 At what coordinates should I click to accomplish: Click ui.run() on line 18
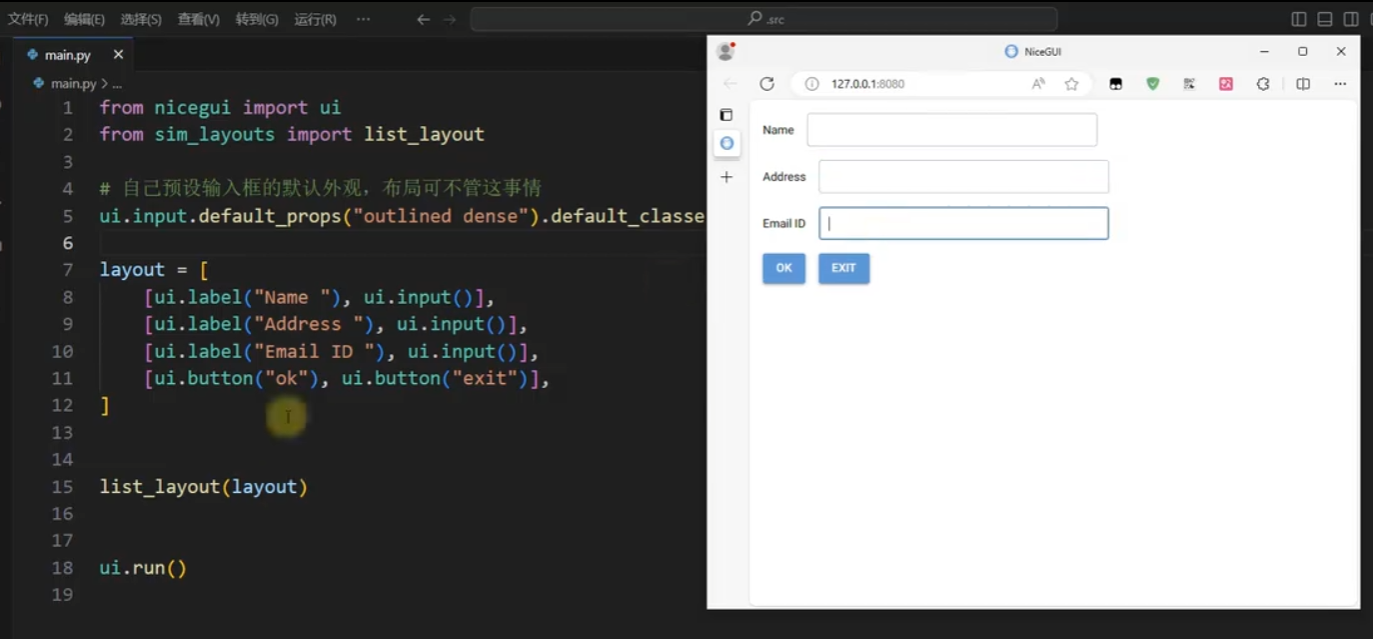(x=143, y=568)
